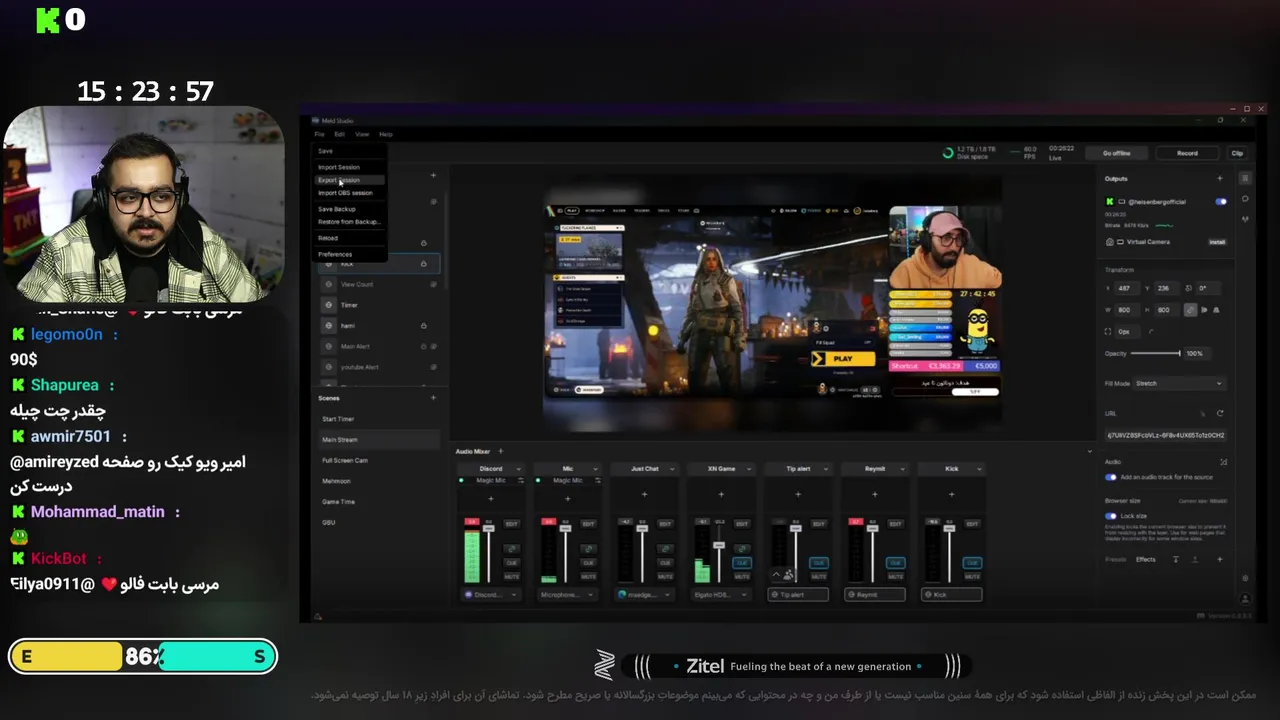
Task: Install the Virtual Camera
Action: pyautogui.click(x=1217, y=242)
